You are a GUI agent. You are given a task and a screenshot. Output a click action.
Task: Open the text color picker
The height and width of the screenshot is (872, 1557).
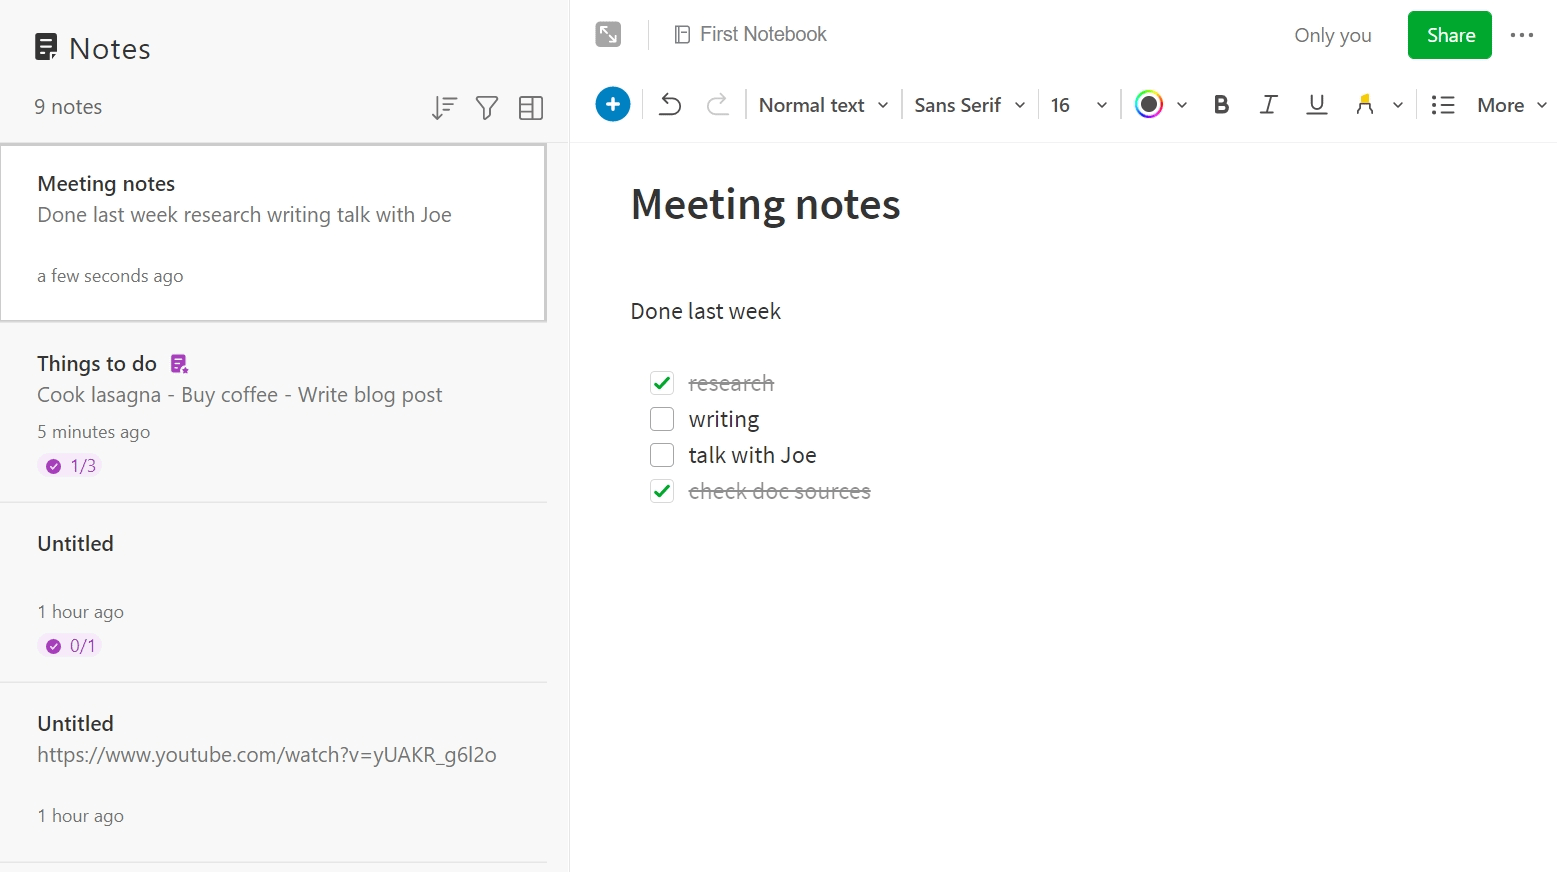pos(1148,104)
